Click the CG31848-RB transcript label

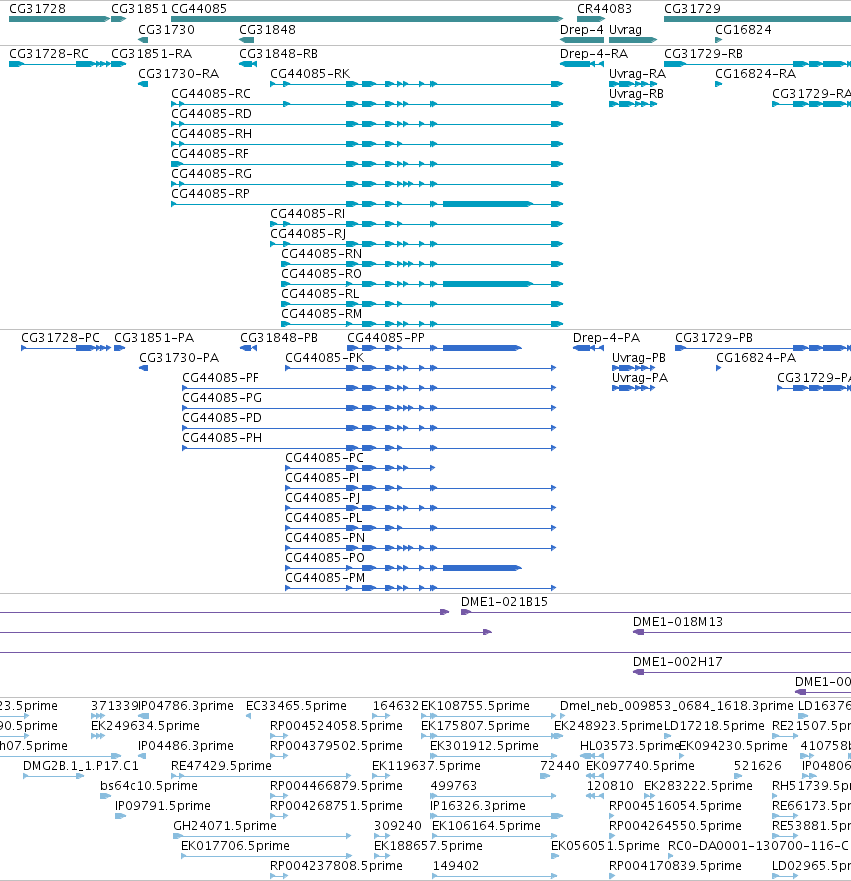279,53
